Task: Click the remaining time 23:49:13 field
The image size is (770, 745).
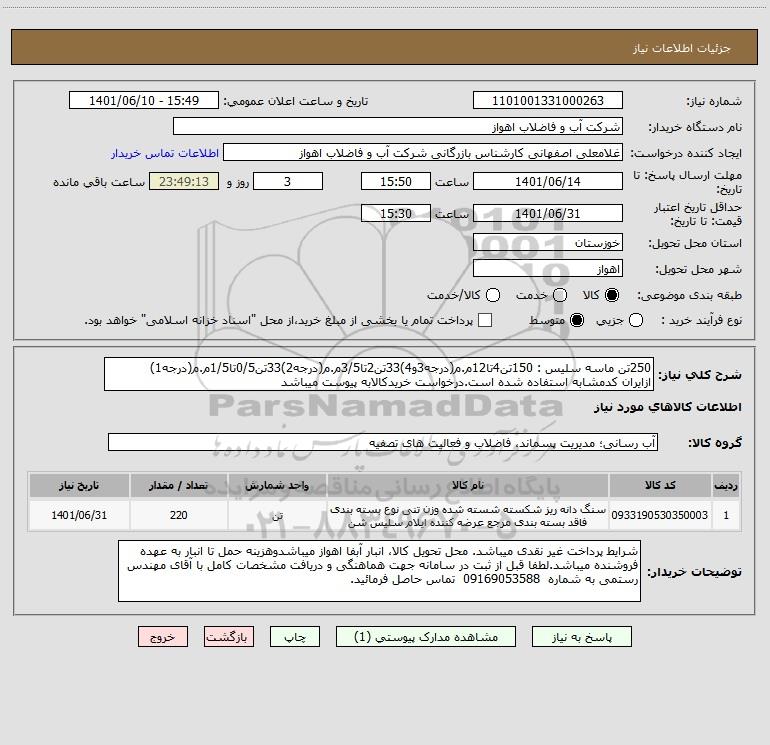Action: click(184, 181)
